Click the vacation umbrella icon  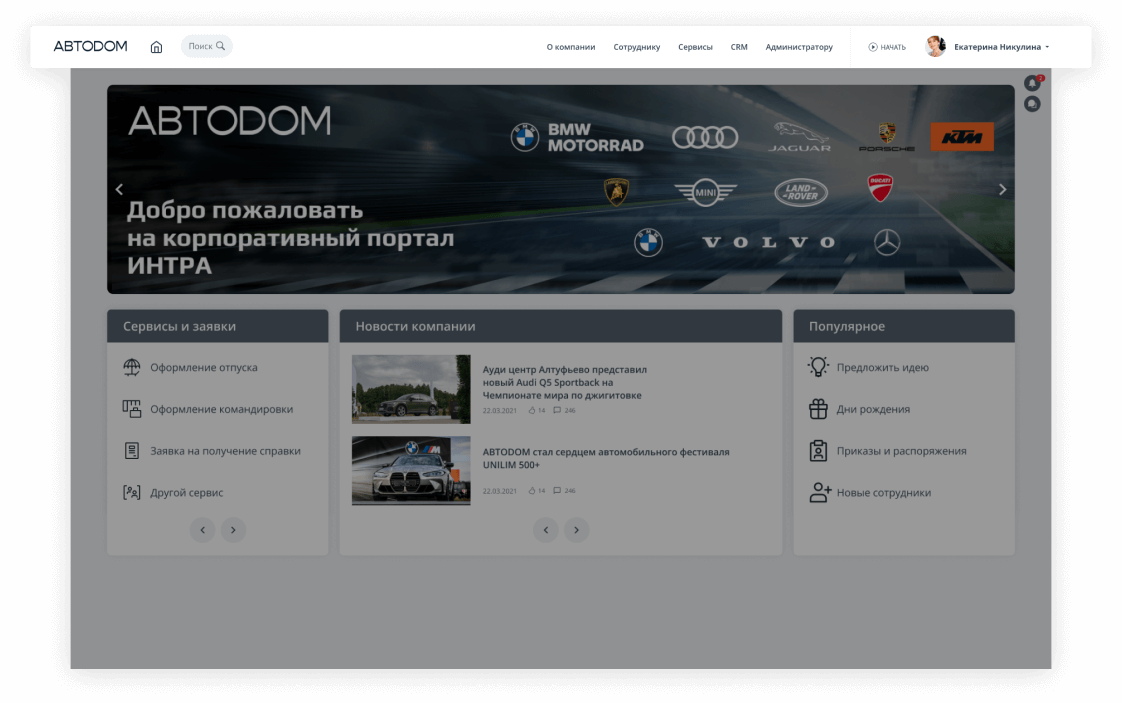tap(132, 367)
